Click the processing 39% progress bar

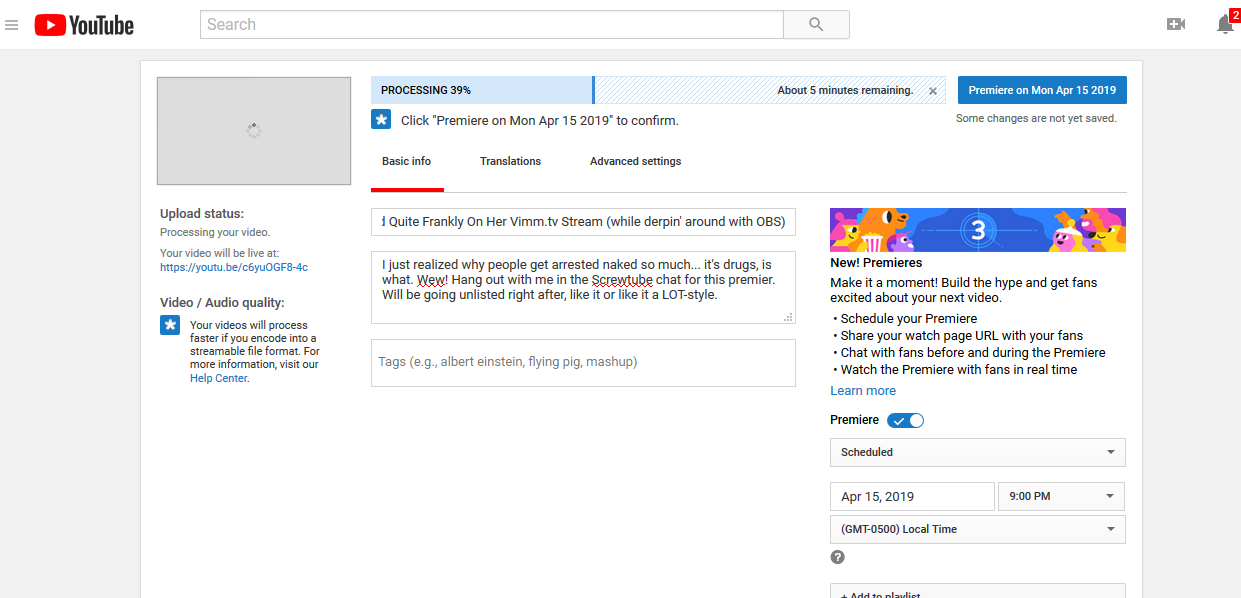481,90
